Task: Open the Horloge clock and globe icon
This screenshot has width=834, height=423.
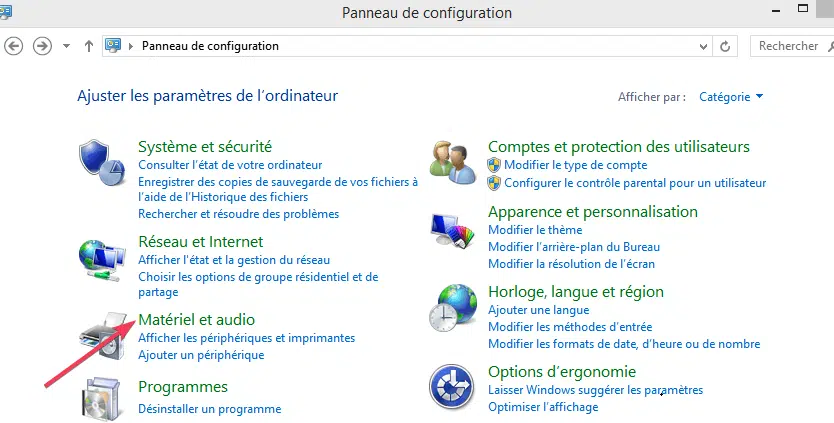Action: [x=453, y=308]
